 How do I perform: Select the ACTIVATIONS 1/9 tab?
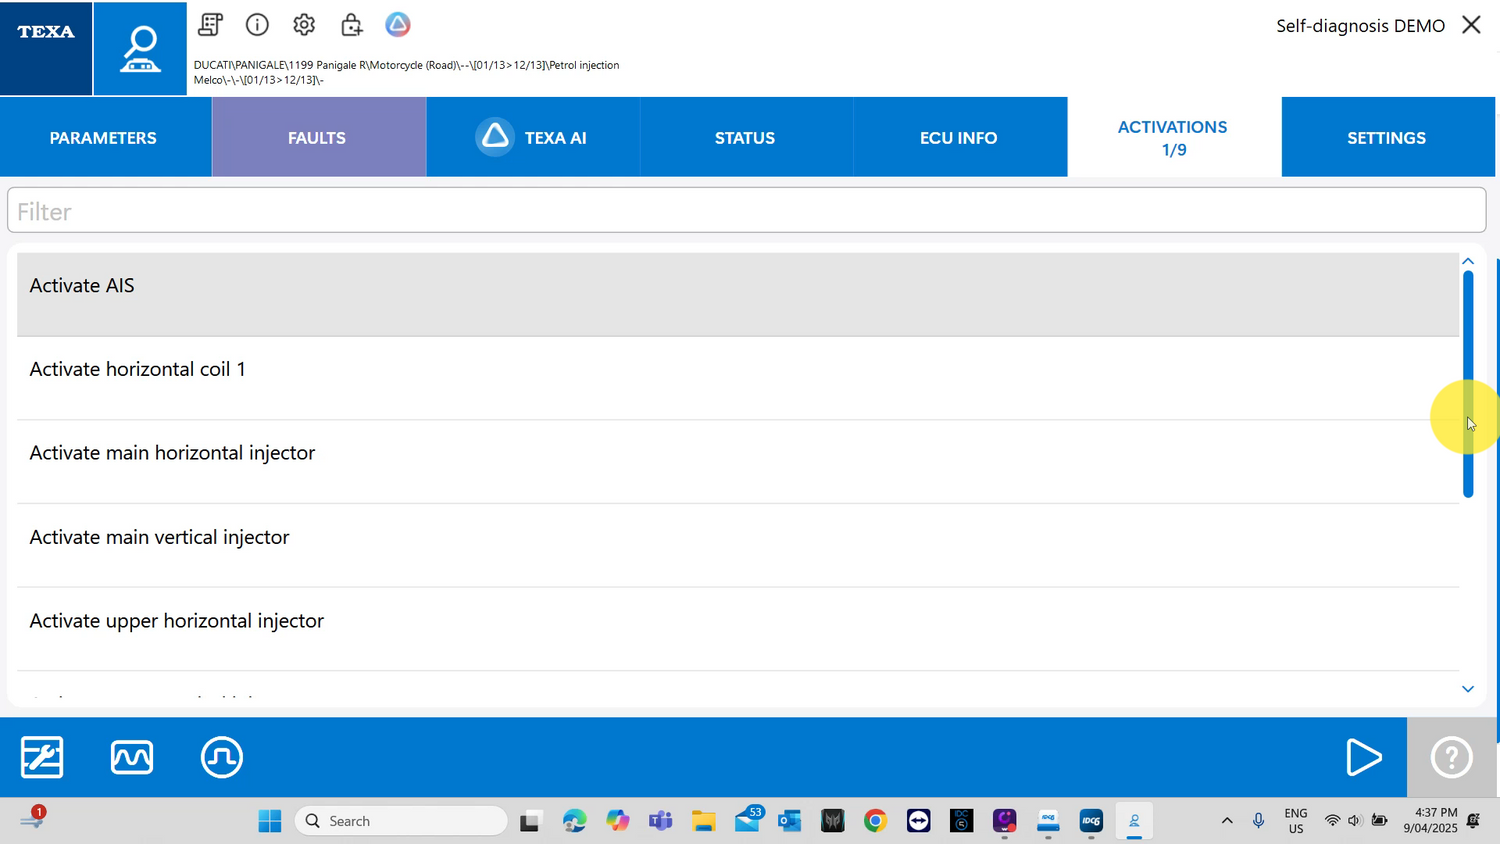click(x=1174, y=138)
